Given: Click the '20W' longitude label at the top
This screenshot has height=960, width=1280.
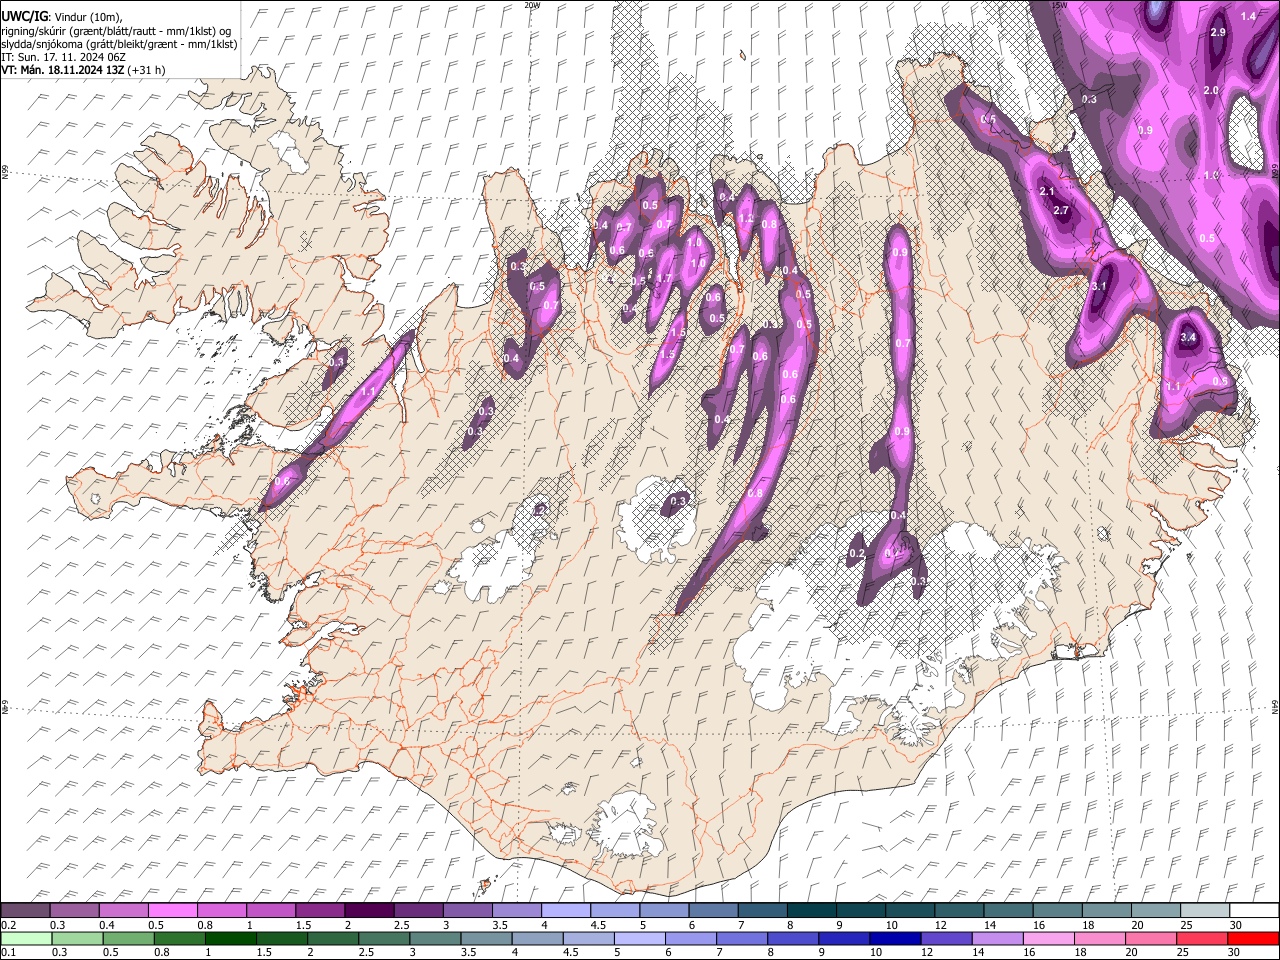Looking at the screenshot, I should click(532, 5).
